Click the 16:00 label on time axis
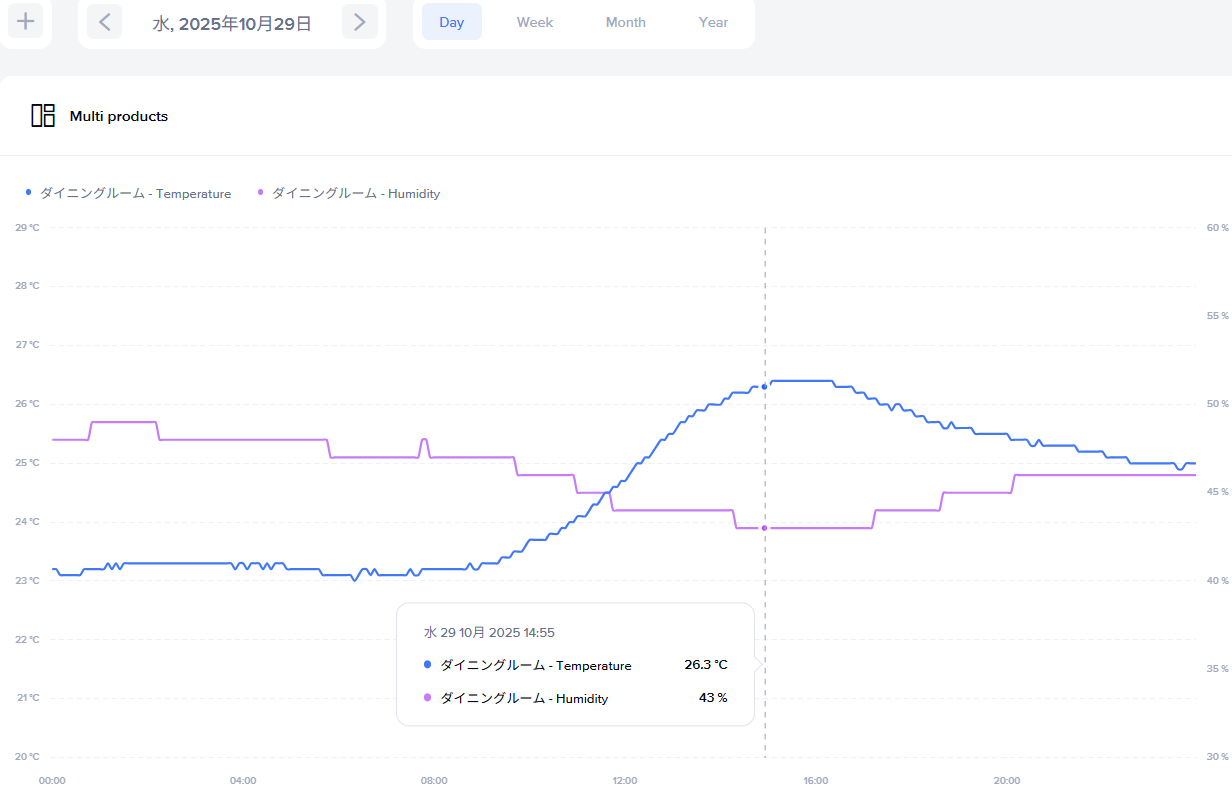Image resolution: width=1232 pixels, height=790 pixels. coord(816,781)
